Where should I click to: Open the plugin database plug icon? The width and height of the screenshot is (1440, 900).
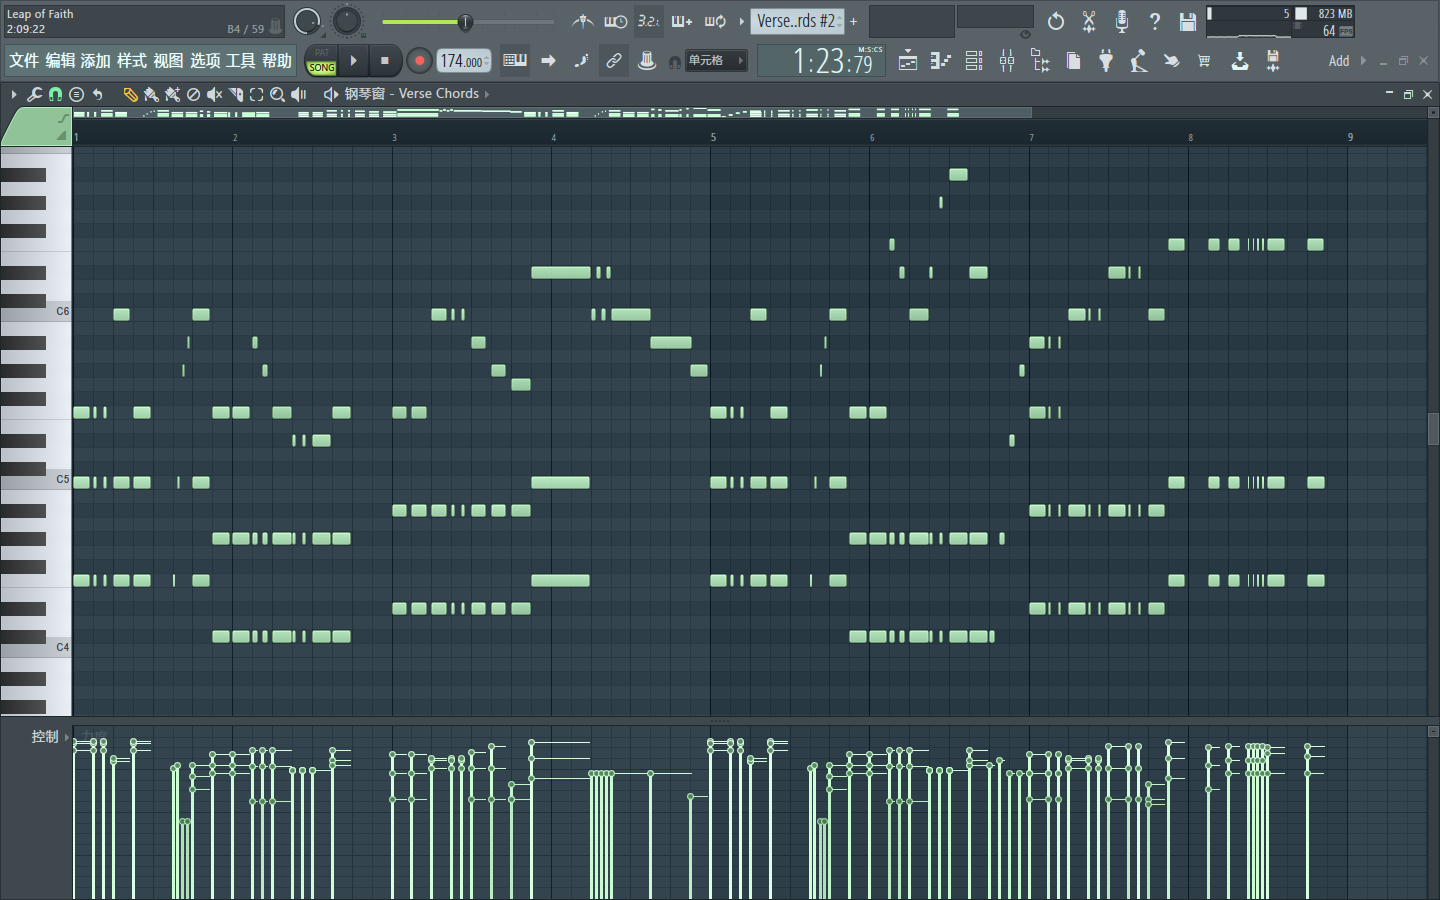[x=1106, y=61]
